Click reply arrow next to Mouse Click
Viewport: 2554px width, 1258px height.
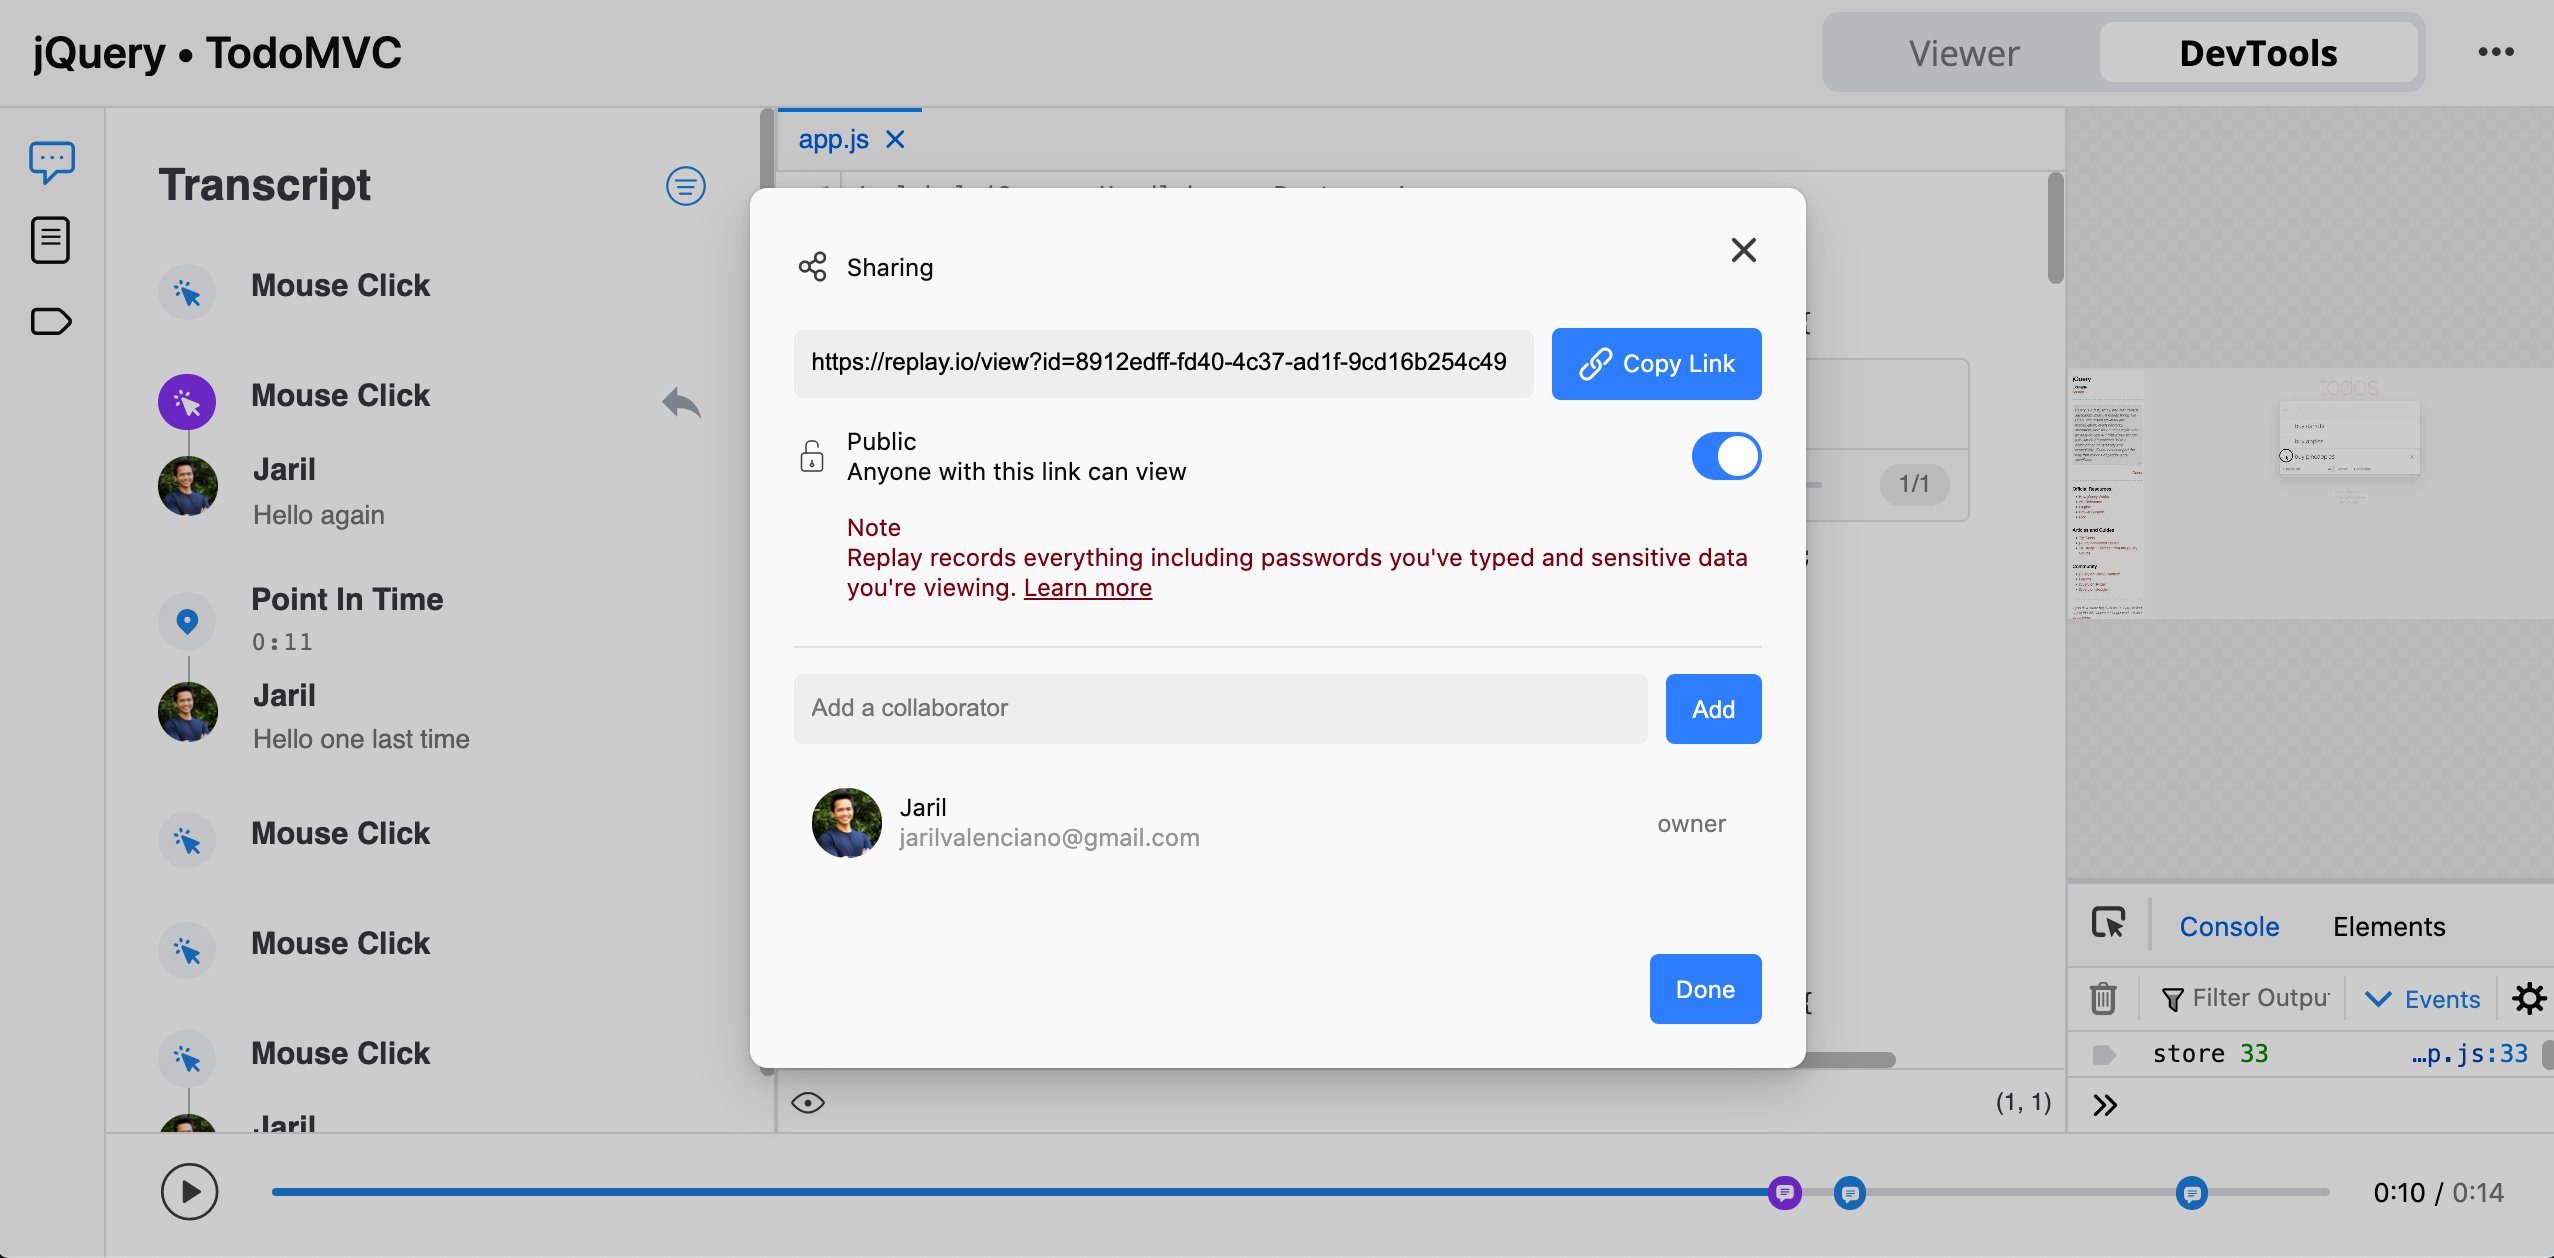[x=681, y=402]
